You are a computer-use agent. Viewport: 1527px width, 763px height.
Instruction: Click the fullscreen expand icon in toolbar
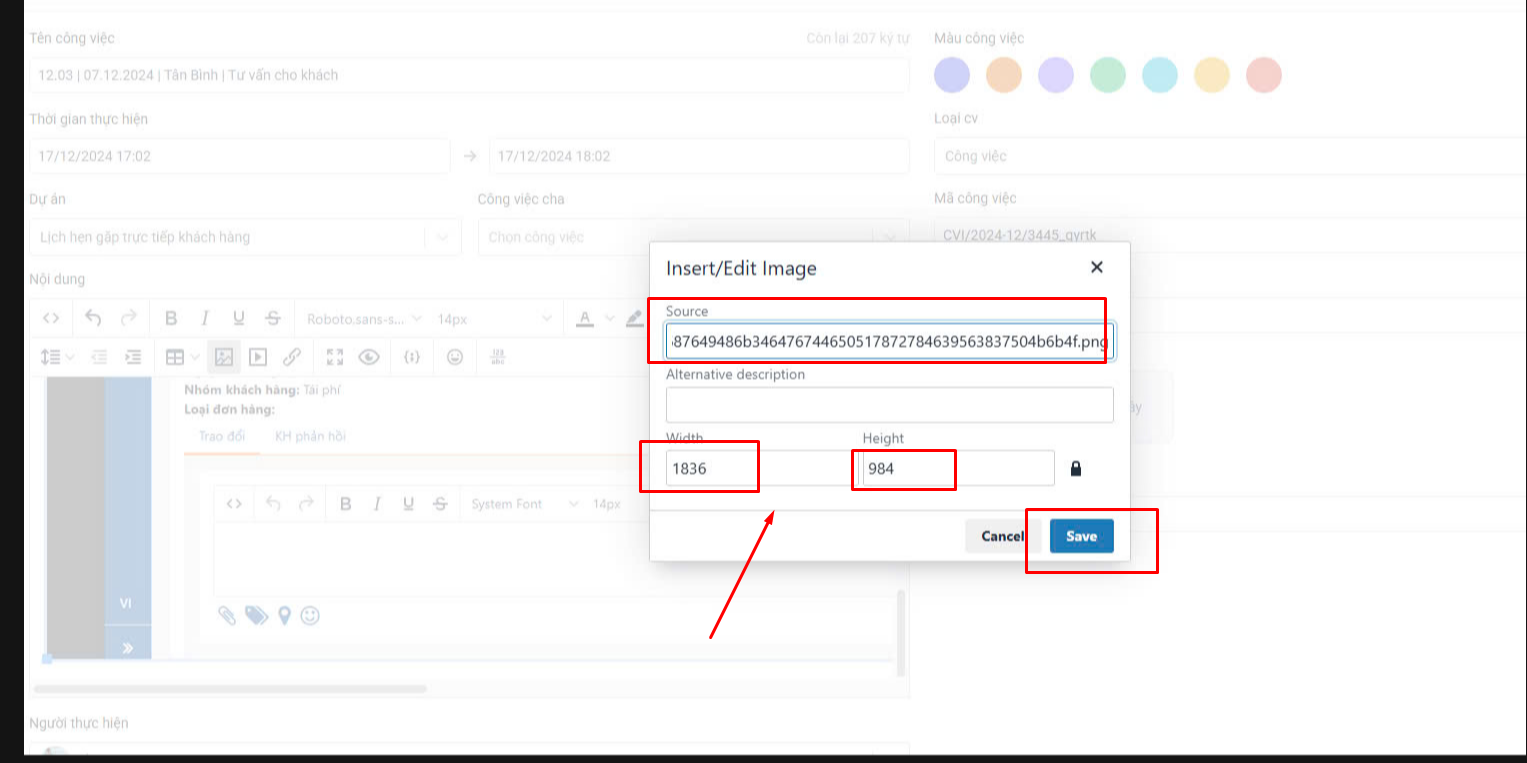(x=335, y=357)
